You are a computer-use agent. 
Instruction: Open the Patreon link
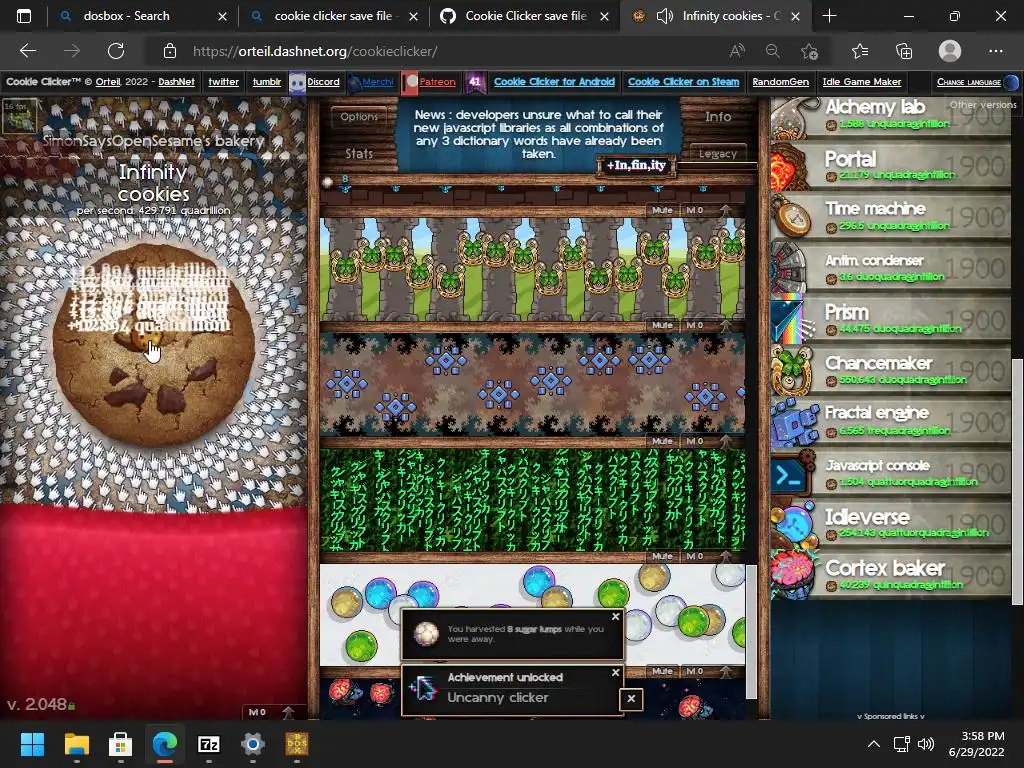coord(437,82)
